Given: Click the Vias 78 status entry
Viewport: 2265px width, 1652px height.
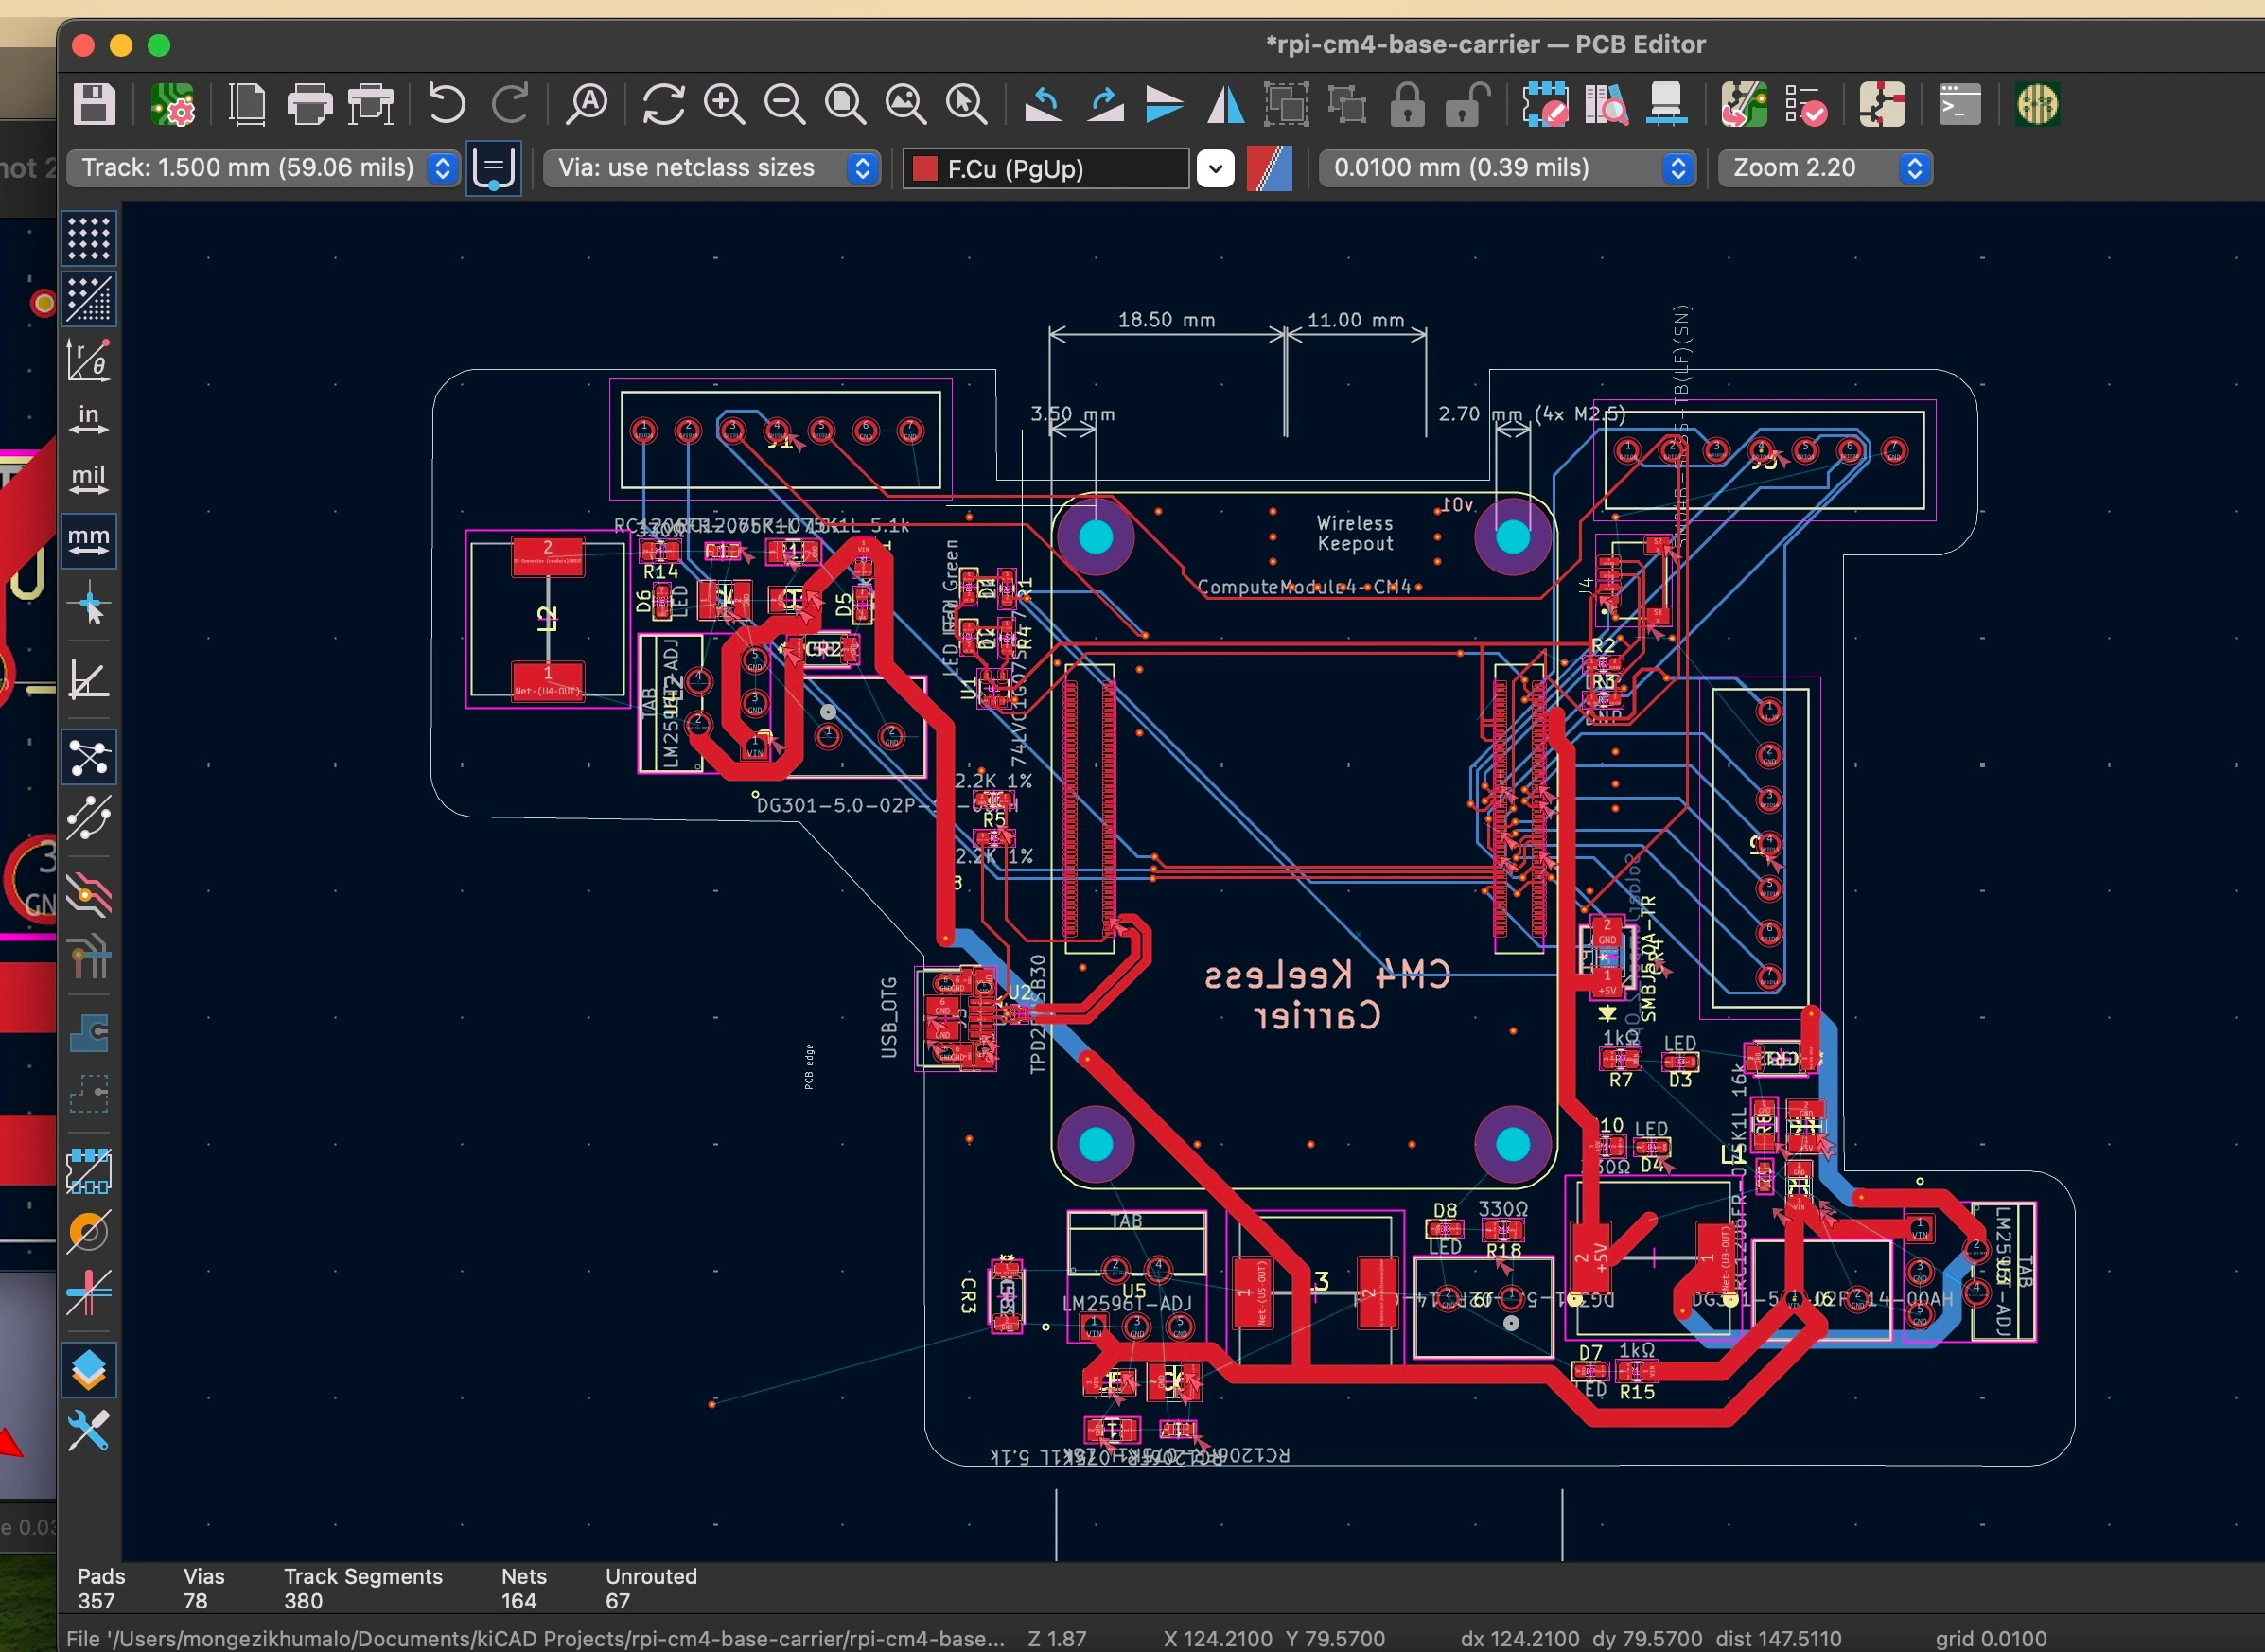Looking at the screenshot, I should coord(204,1588).
